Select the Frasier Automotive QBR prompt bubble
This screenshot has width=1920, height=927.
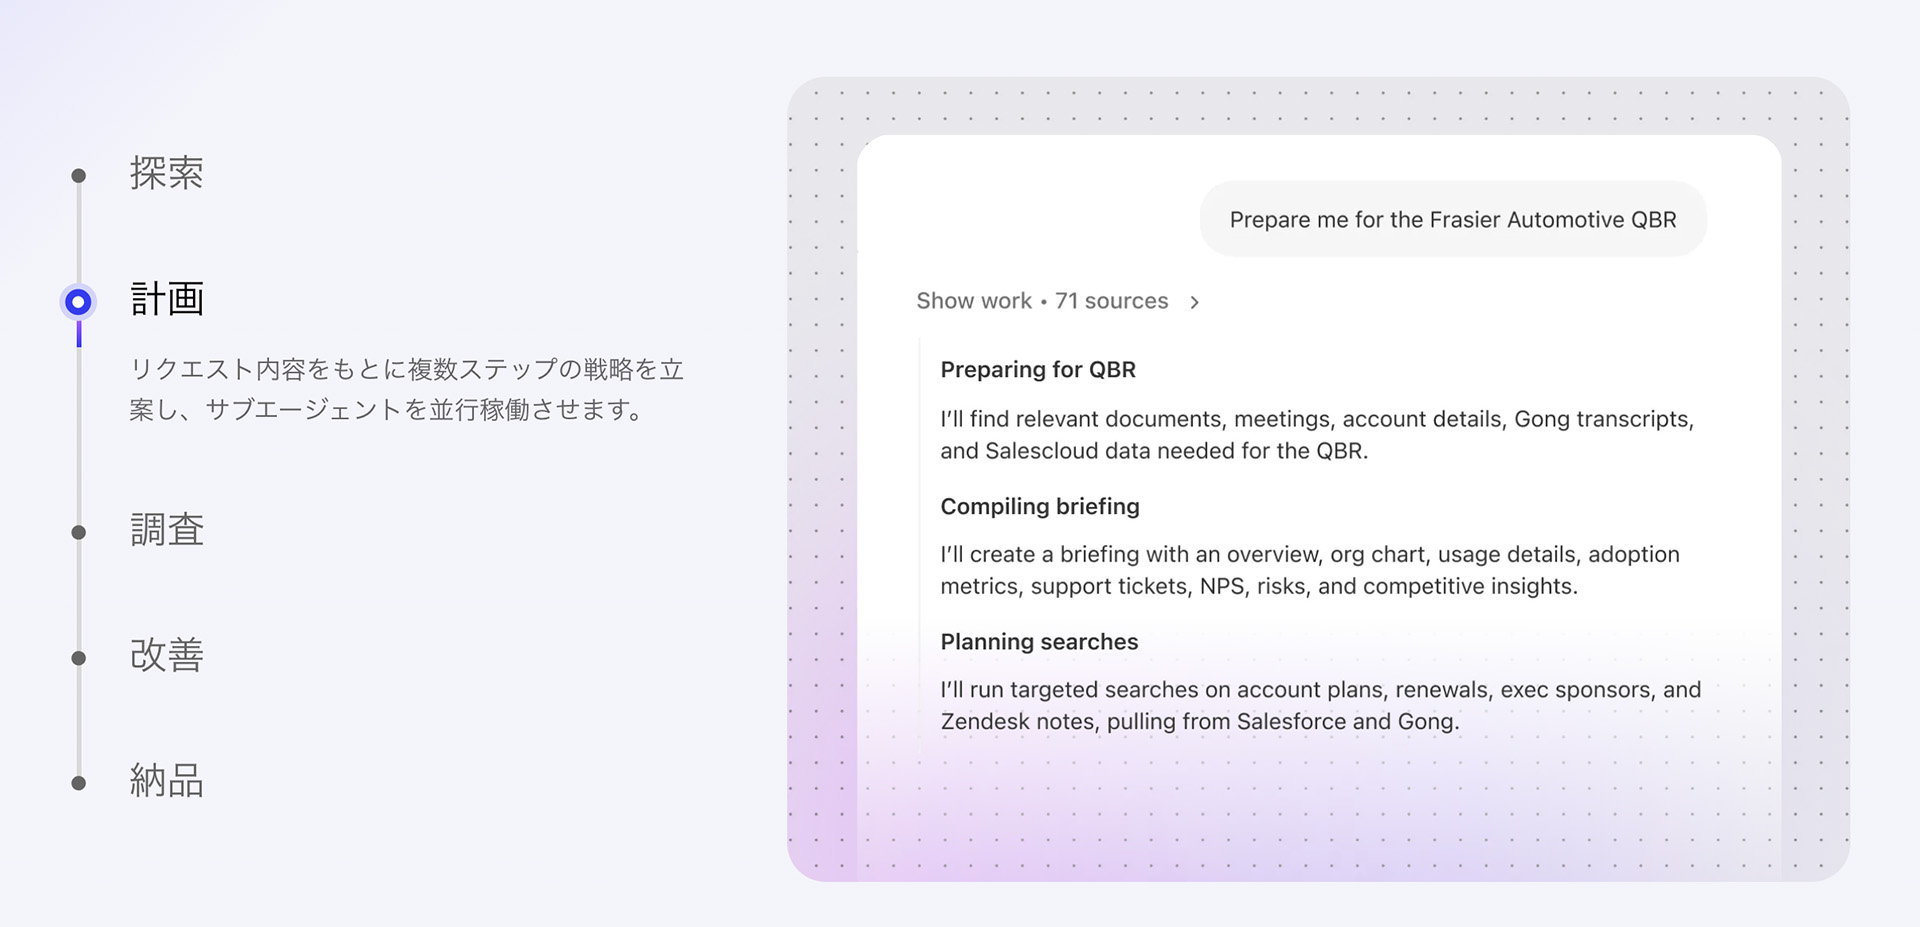tap(1452, 219)
